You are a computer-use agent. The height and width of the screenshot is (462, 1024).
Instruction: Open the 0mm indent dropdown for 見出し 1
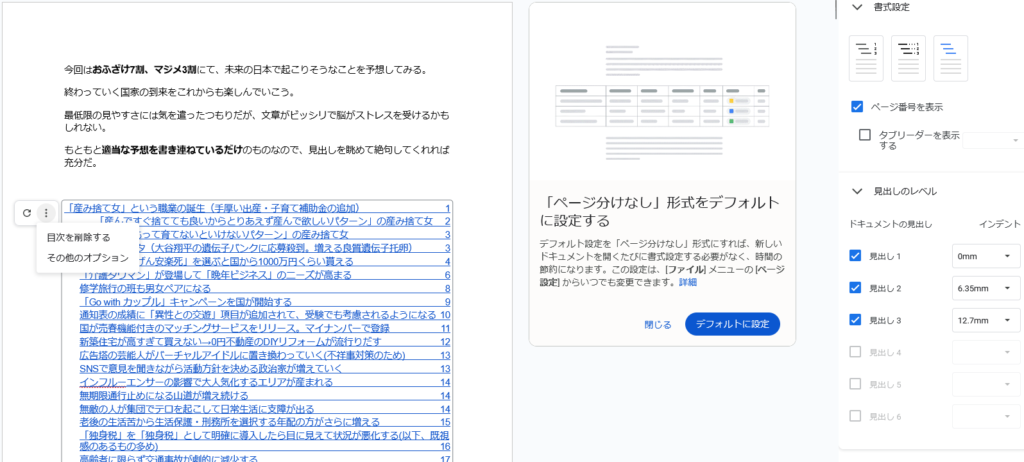[x=985, y=256]
